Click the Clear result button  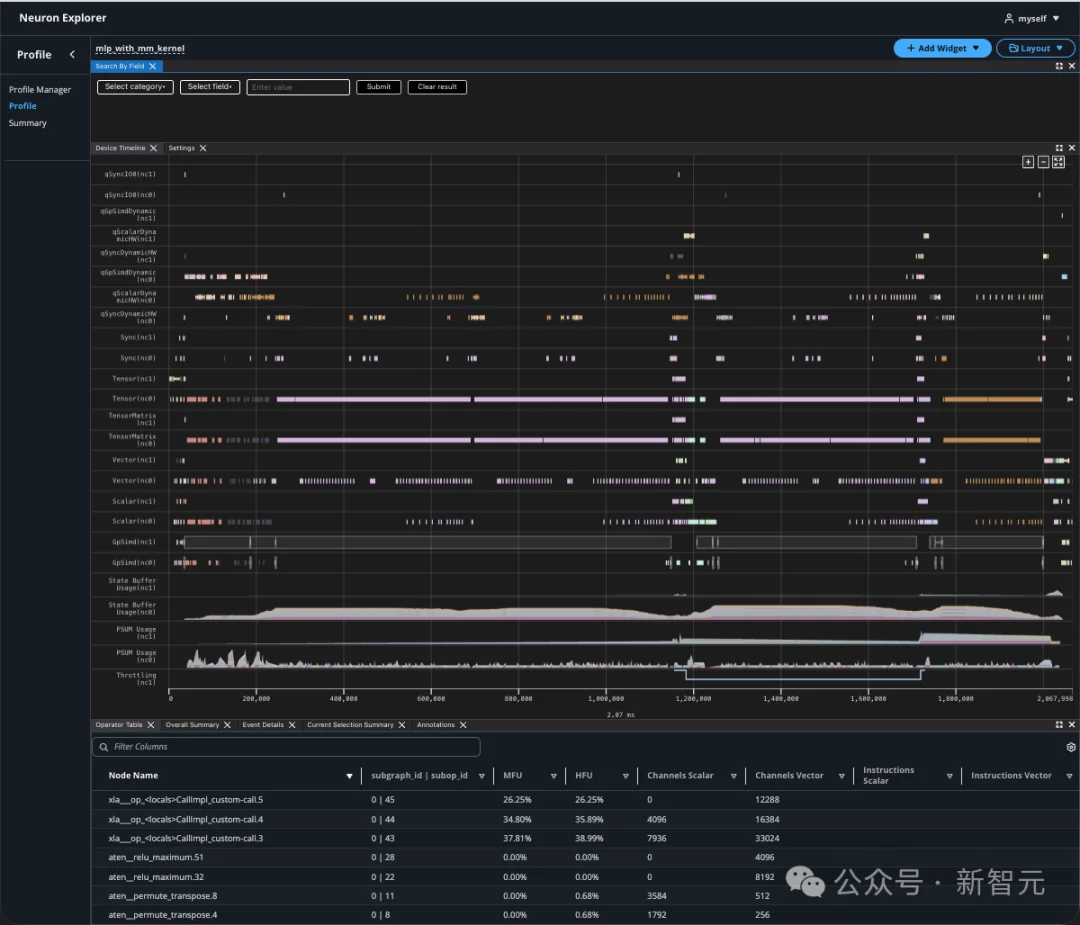[437, 87]
